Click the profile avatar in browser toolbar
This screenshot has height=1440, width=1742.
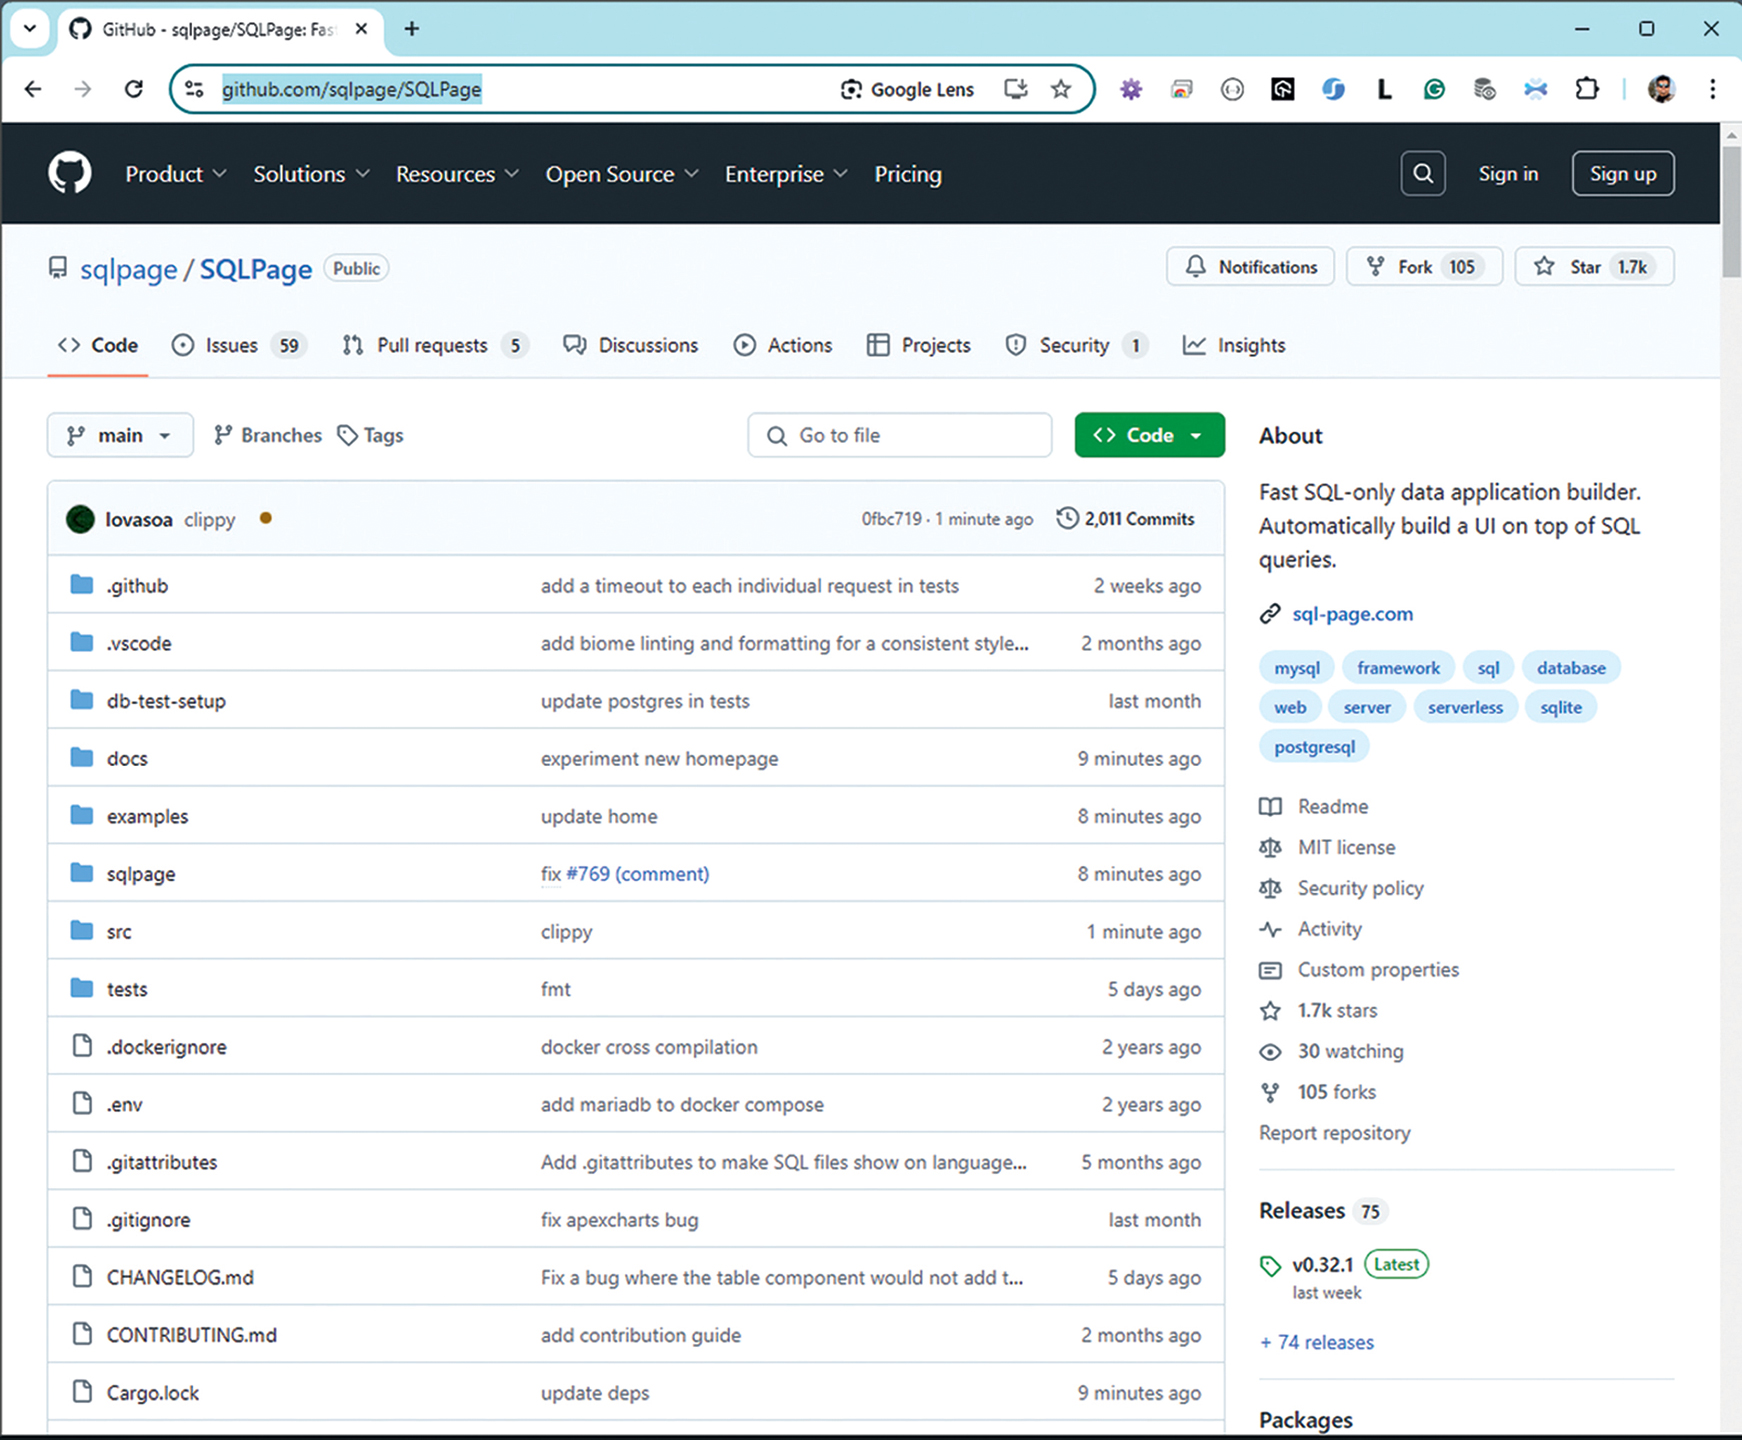pyautogui.click(x=1661, y=89)
